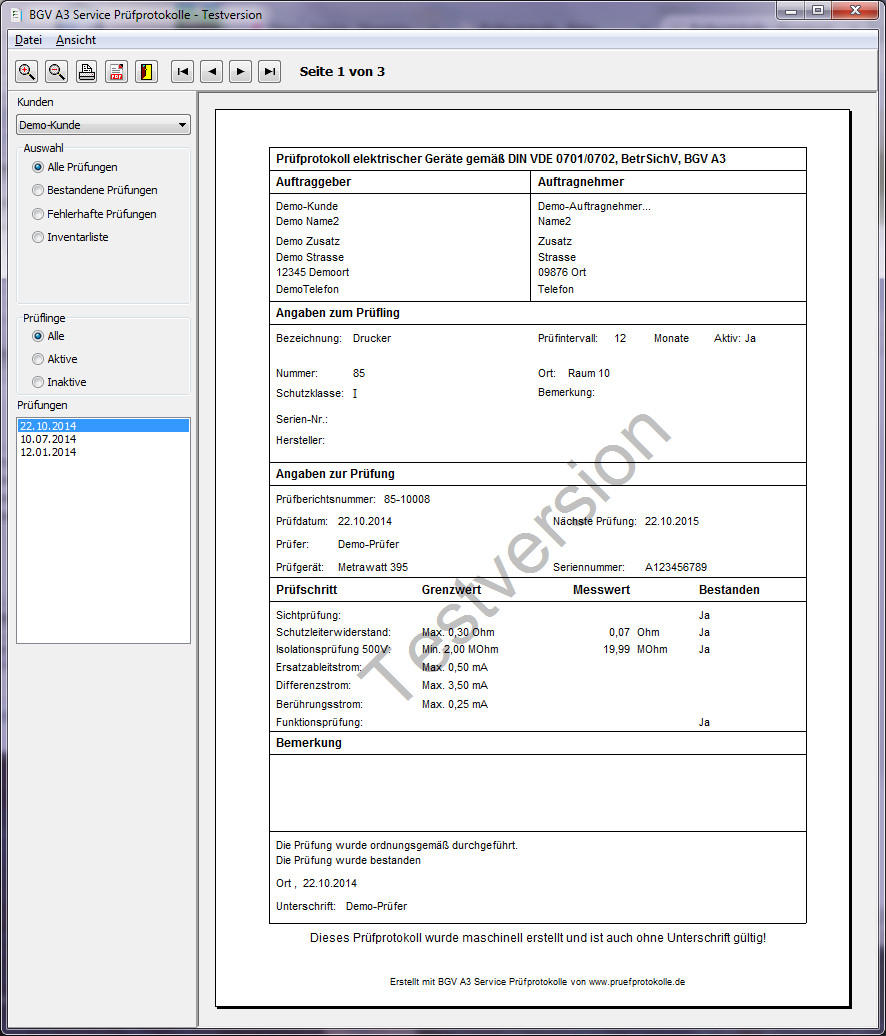Click the 12345 Demoort address line
Screen dimensions: 886x1036
[313, 272]
